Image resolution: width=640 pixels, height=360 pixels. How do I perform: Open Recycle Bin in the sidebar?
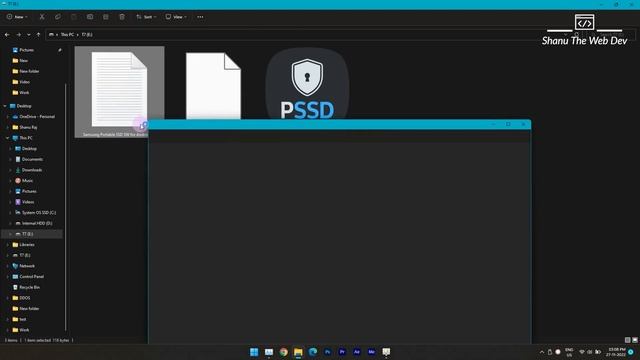[x=29, y=287]
